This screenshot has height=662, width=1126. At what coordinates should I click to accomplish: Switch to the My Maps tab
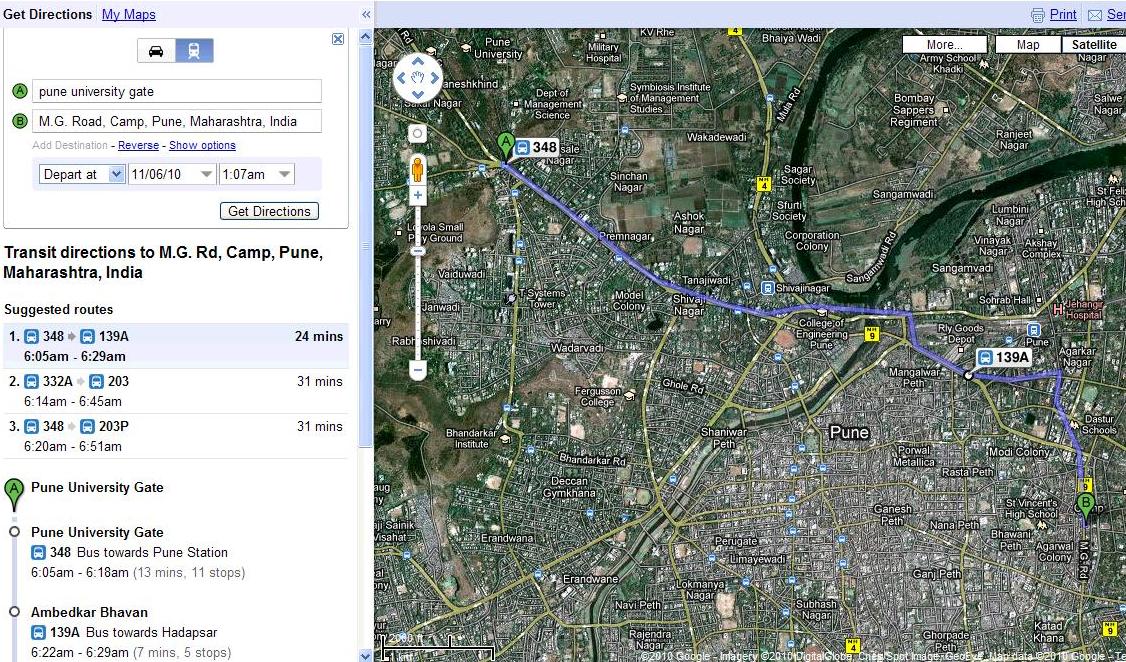coord(129,14)
